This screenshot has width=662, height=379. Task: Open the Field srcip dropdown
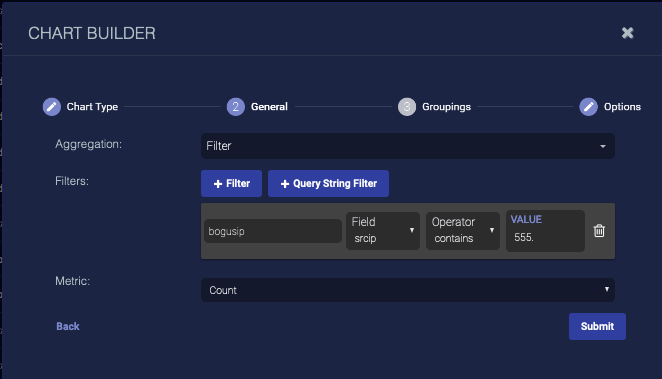point(383,230)
